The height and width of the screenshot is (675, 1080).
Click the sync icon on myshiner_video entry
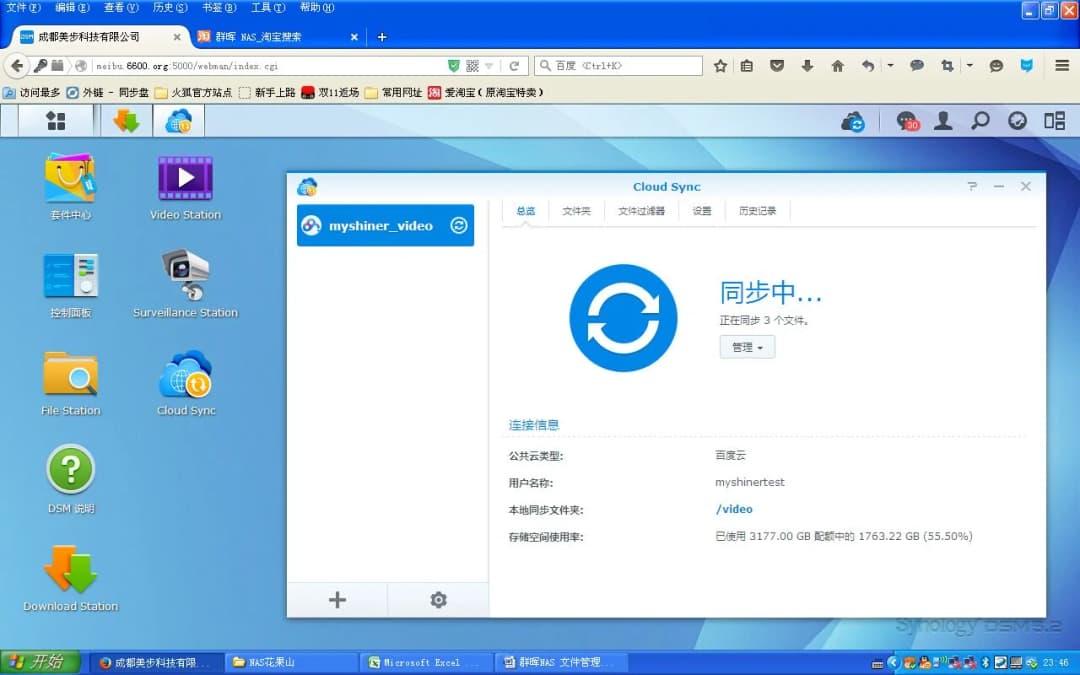tap(459, 225)
